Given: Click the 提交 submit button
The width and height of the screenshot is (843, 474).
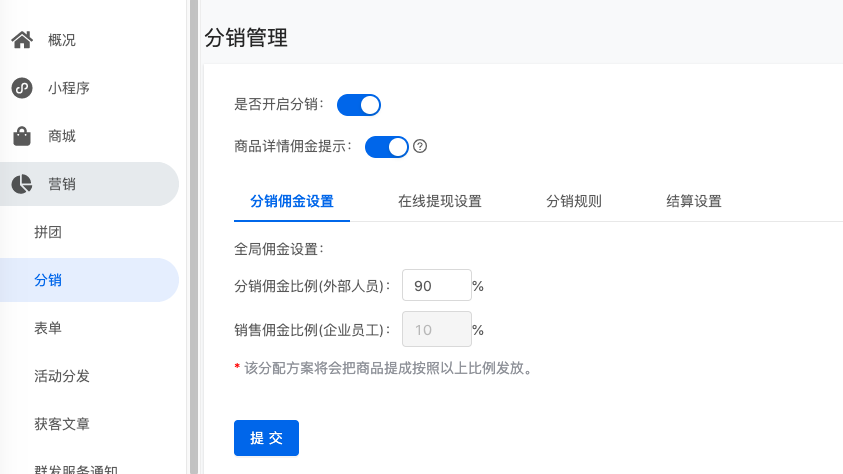Looking at the screenshot, I should pos(266,438).
